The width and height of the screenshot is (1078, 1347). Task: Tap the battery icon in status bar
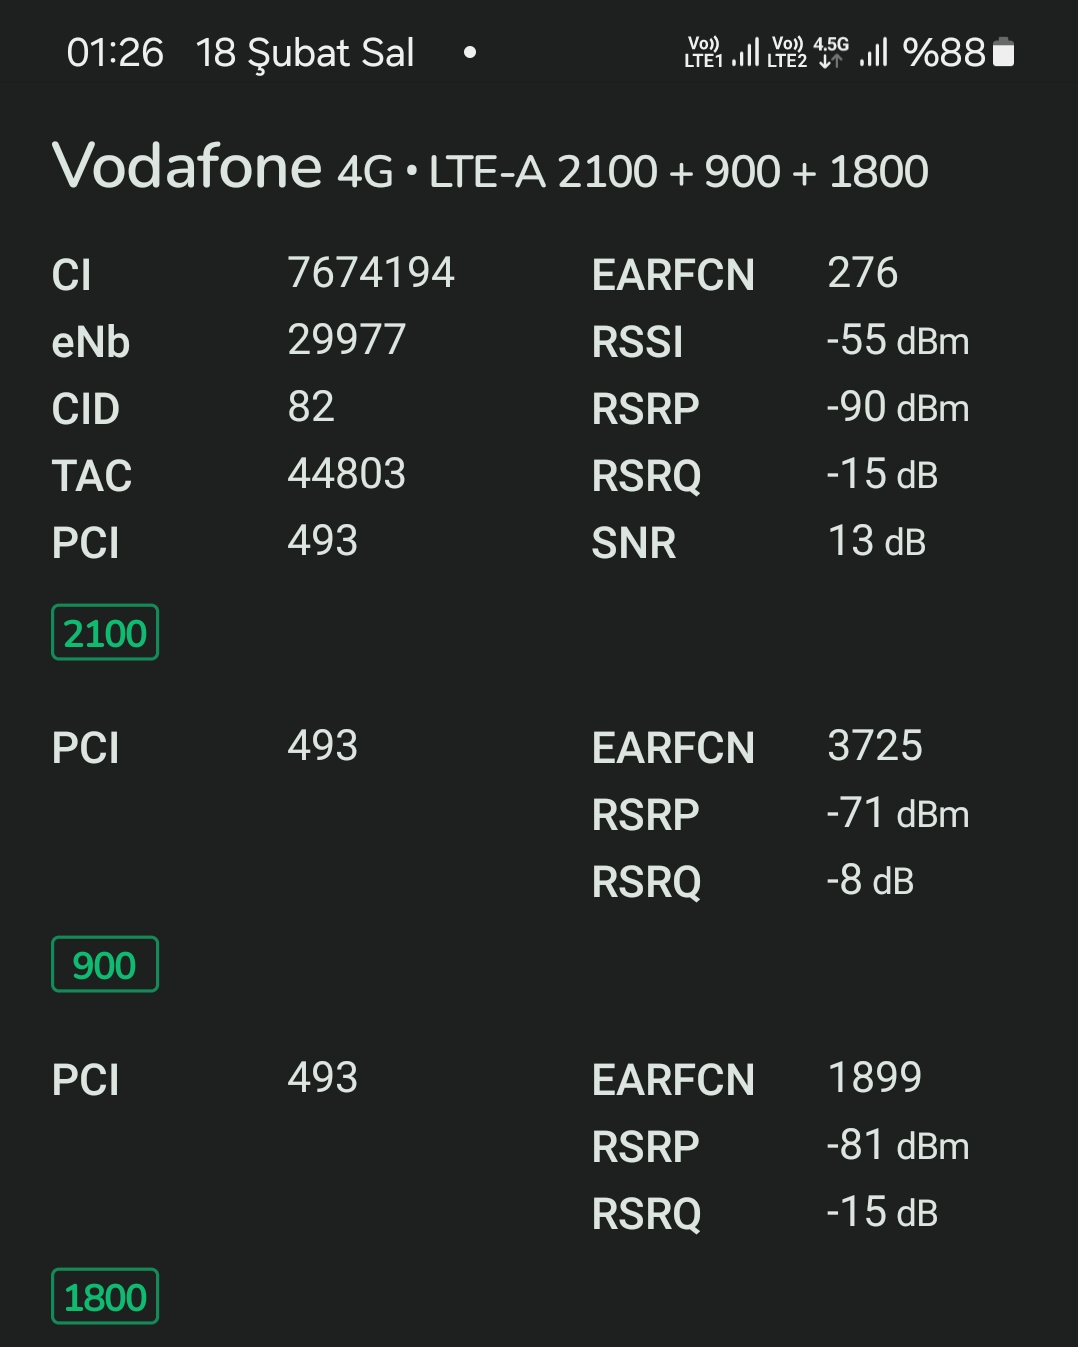(x=1003, y=52)
